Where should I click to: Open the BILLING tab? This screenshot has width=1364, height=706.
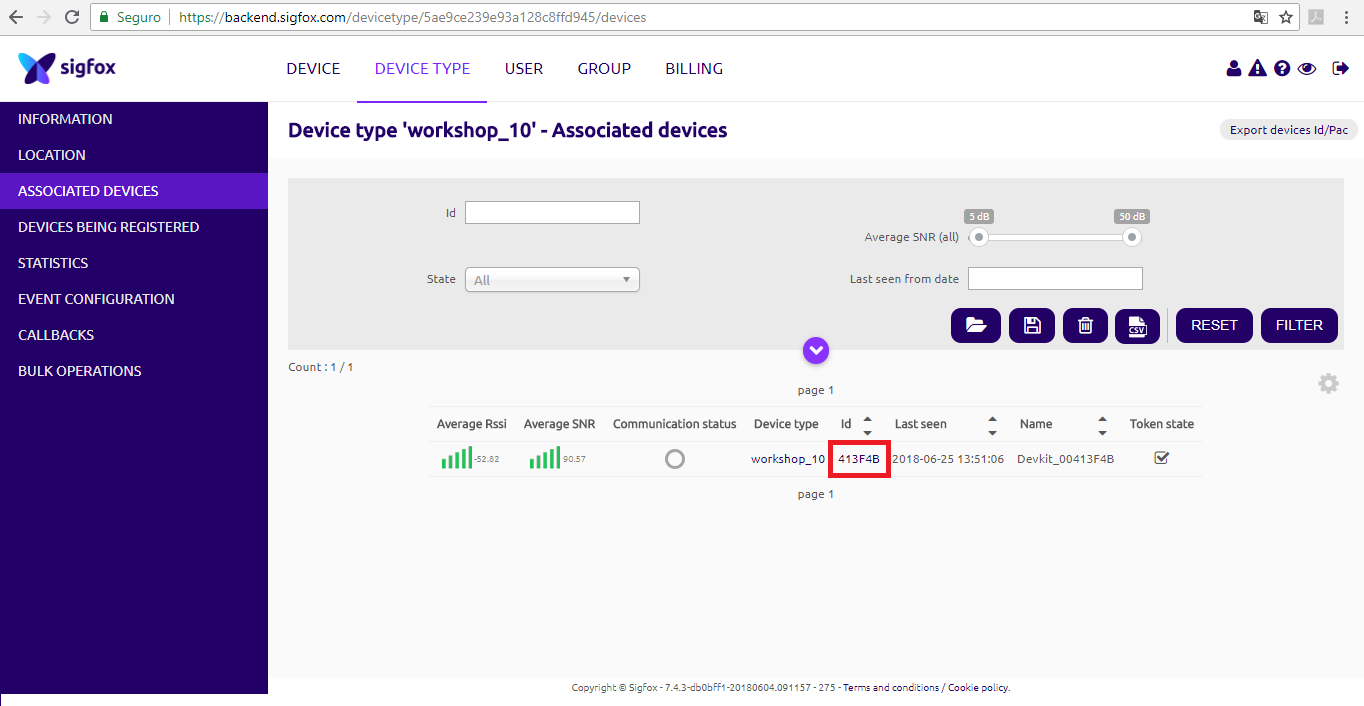pyautogui.click(x=694, y=69)
